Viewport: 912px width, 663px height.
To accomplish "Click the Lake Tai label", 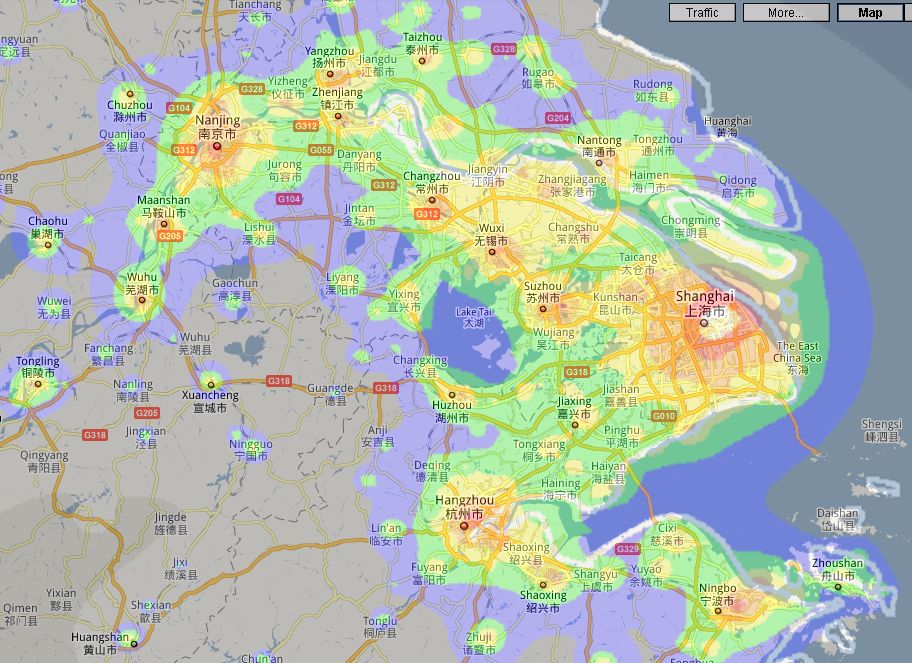I will point(473,317).
